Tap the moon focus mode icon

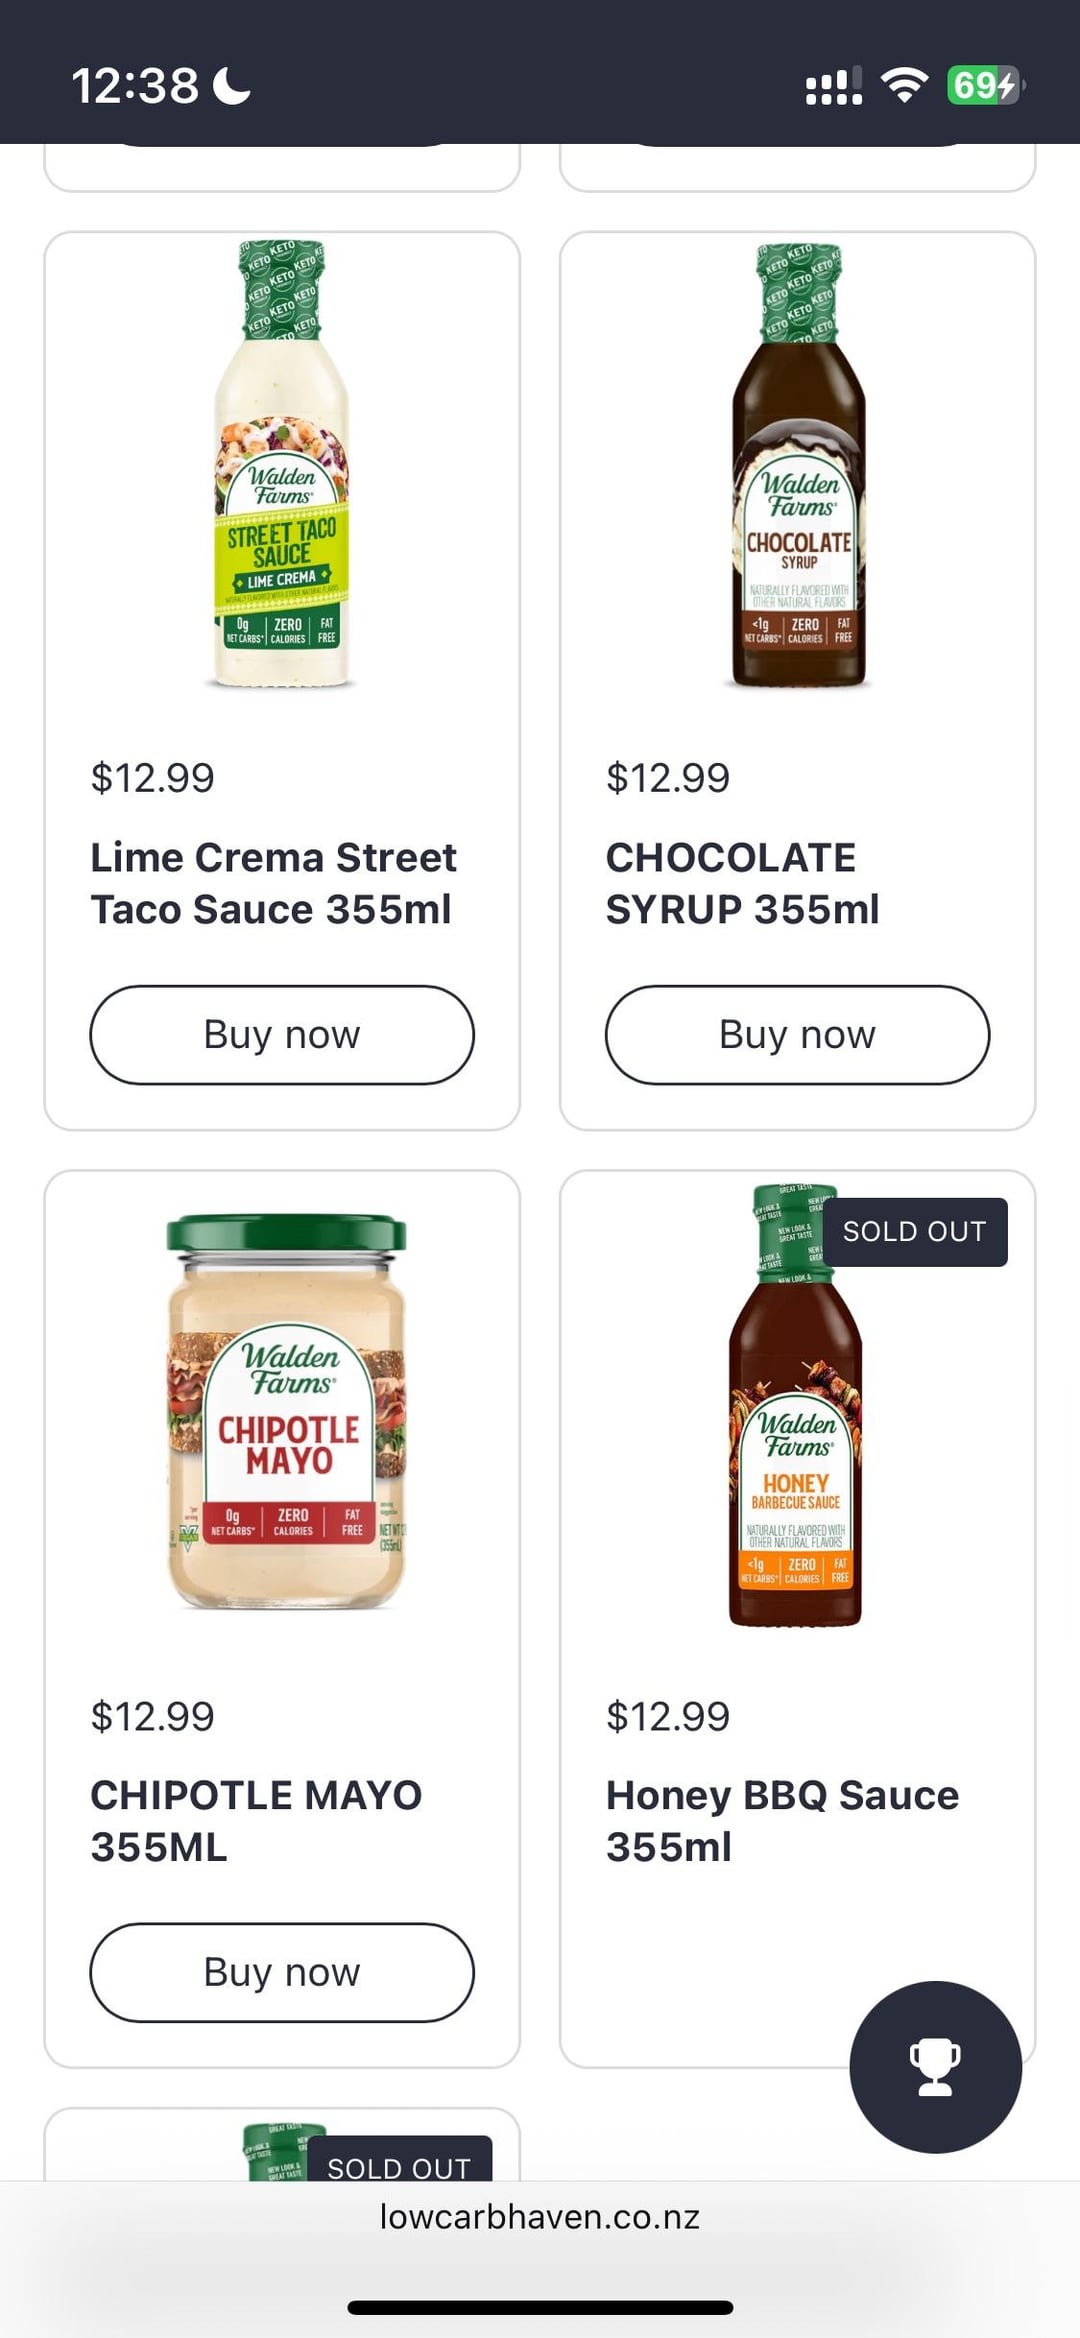pos(232,85)
